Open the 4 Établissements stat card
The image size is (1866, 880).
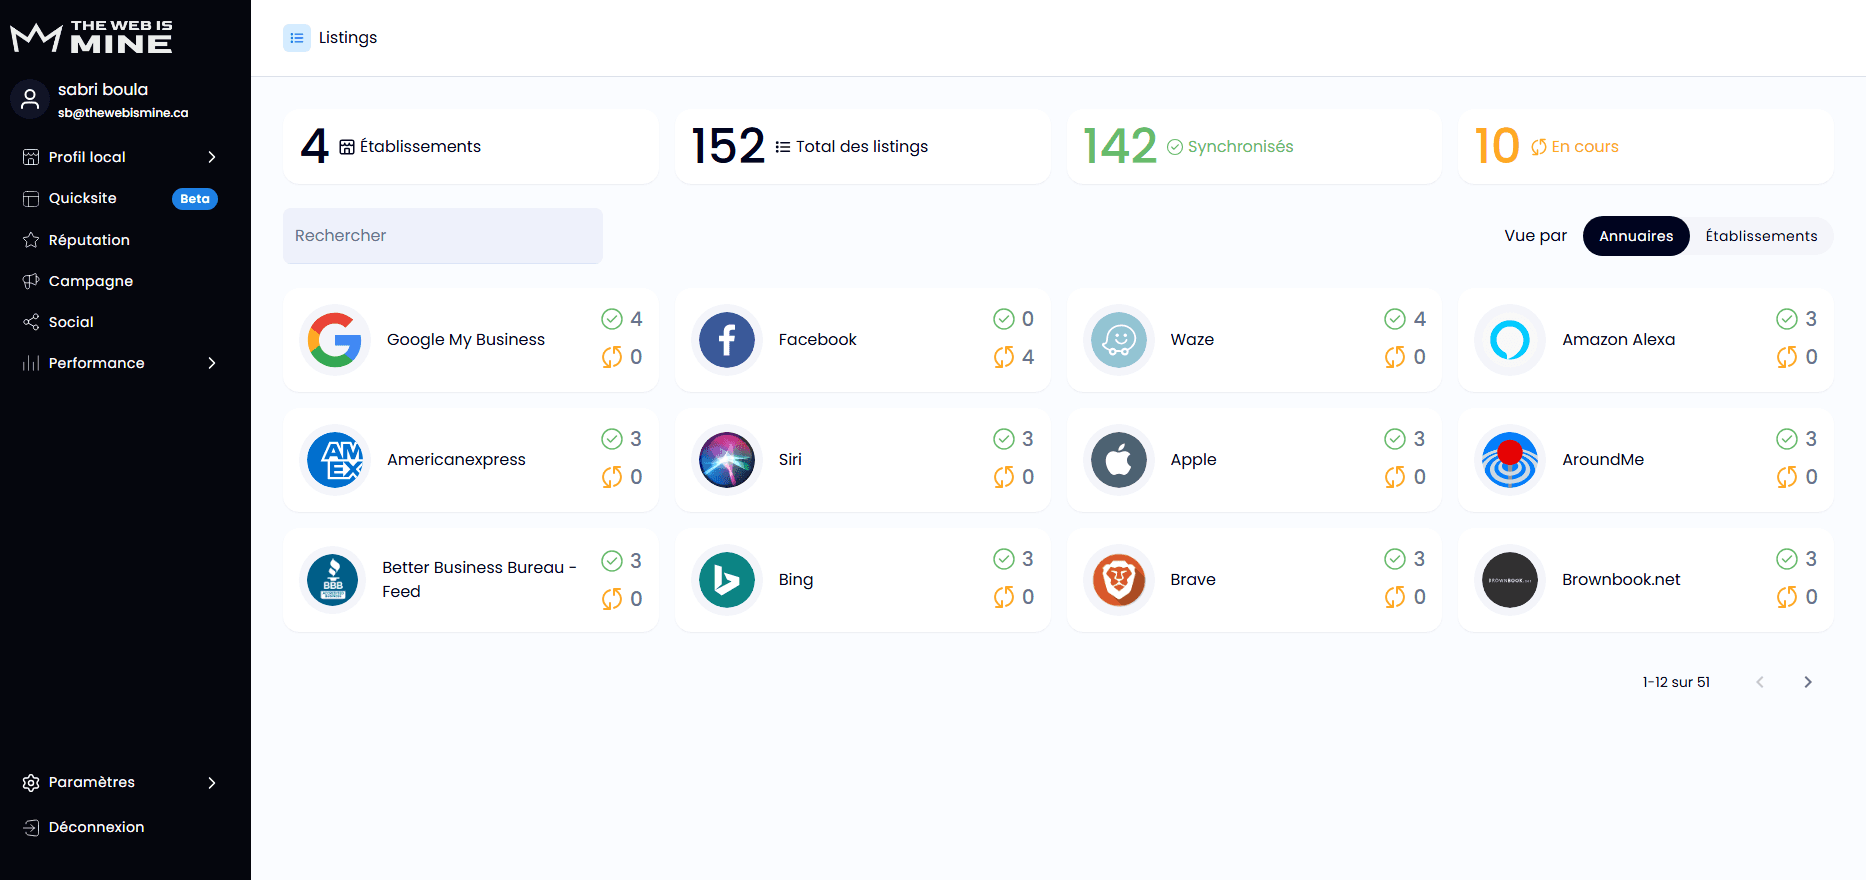[471, 147]
